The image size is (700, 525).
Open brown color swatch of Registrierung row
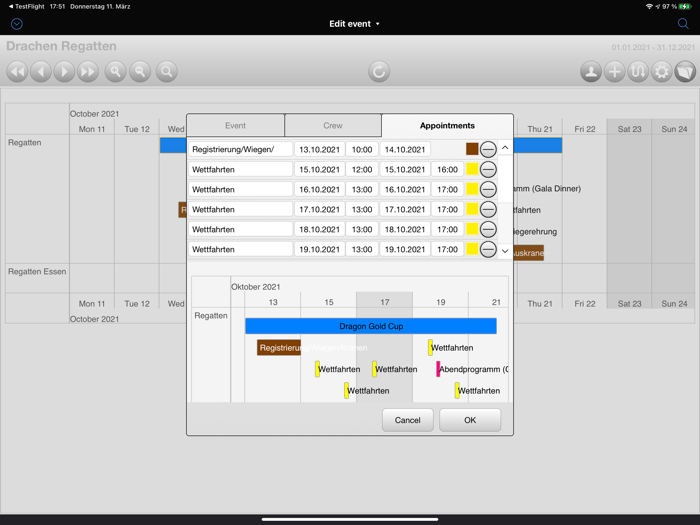click(472, 149)
